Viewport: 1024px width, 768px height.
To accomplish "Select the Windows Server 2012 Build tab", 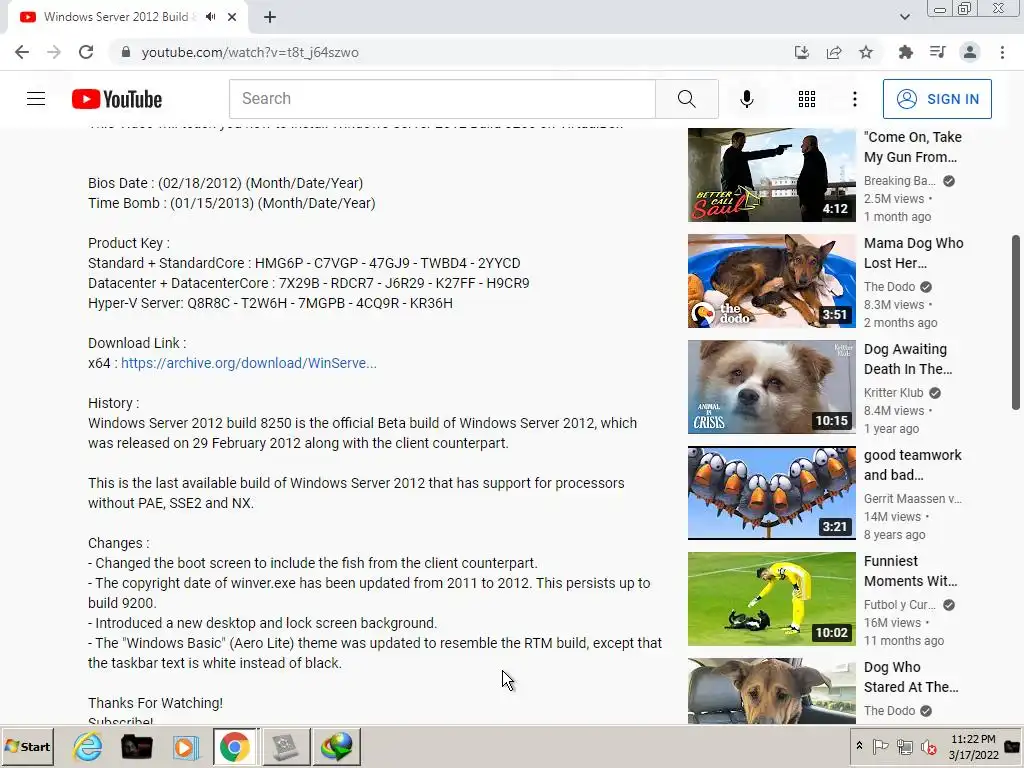I will tap(127, 18).
